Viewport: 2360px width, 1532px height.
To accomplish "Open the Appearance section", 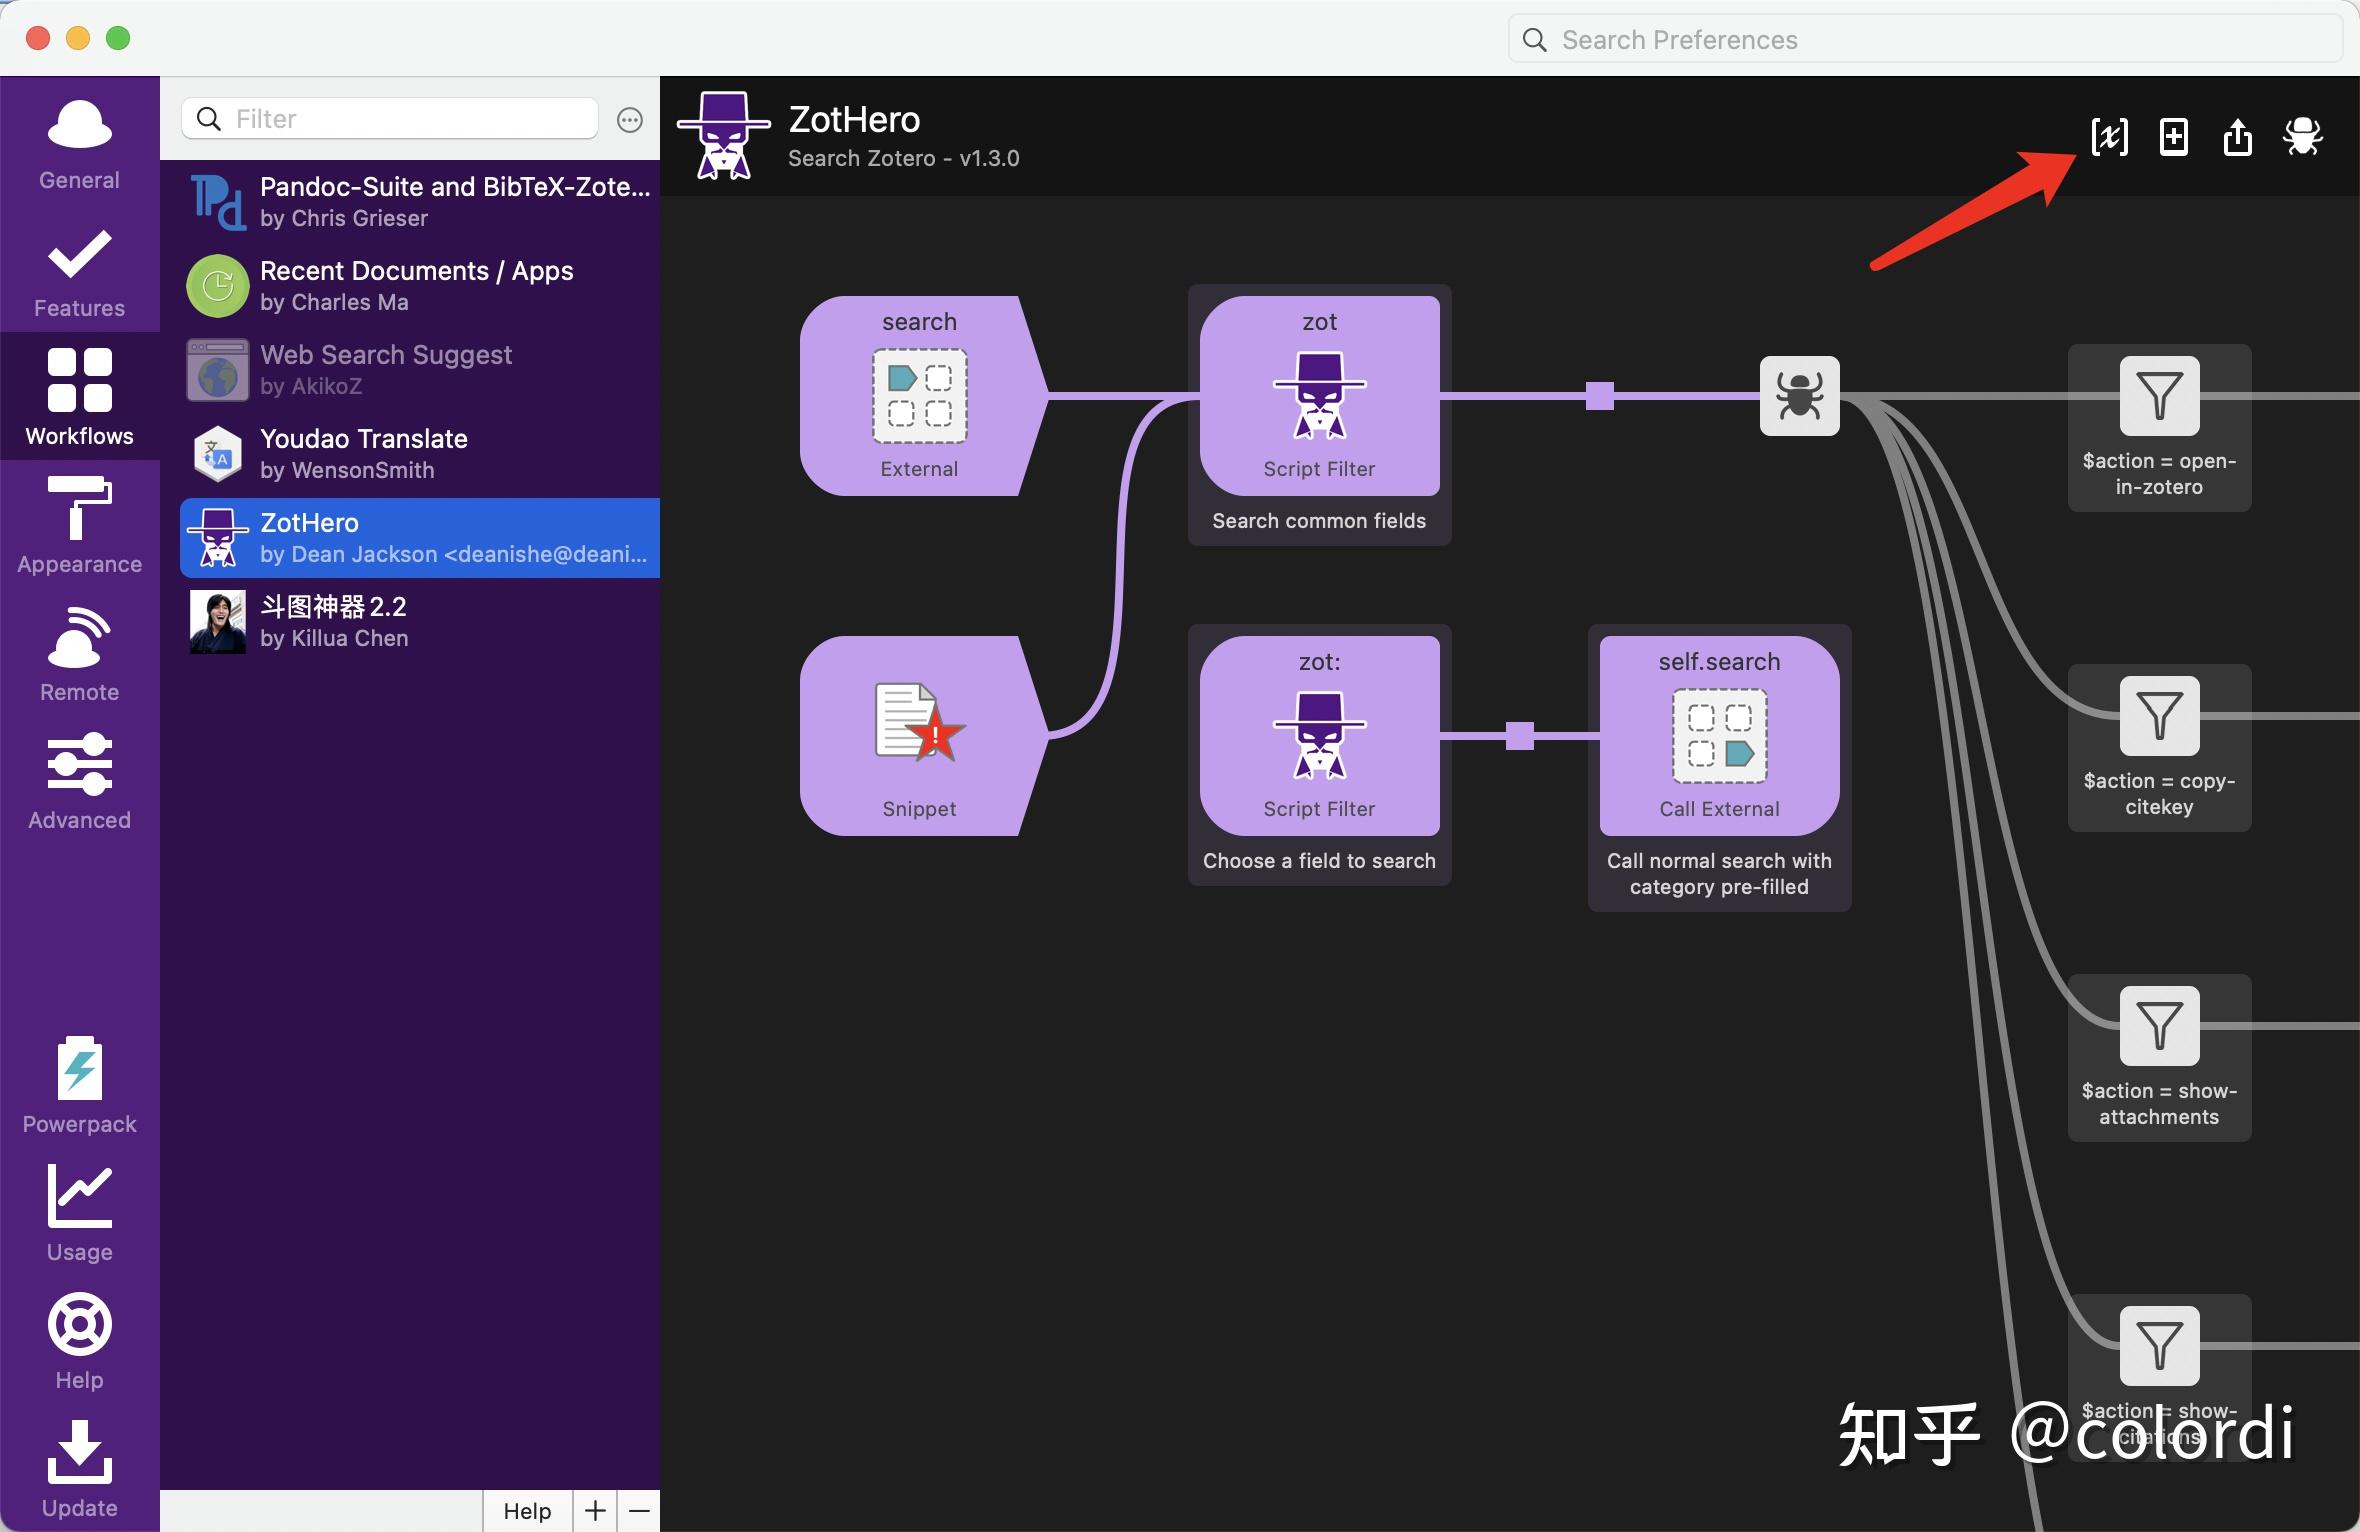I will (79, 525).
